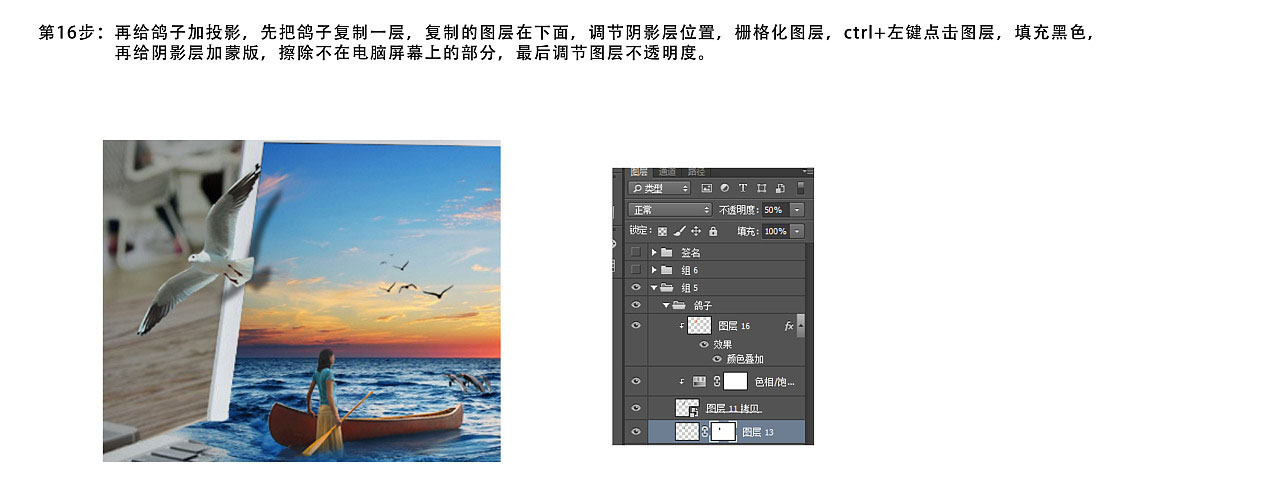Screen dimensions: 1280x480
Task: Show the 签名 group visibility box
Action: [636, 252]
